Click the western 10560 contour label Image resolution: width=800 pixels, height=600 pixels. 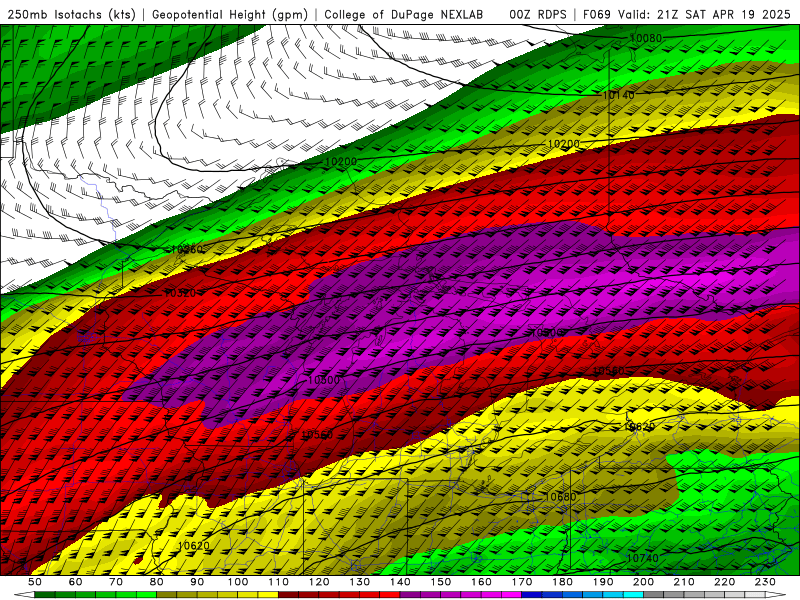pos(316,435)
